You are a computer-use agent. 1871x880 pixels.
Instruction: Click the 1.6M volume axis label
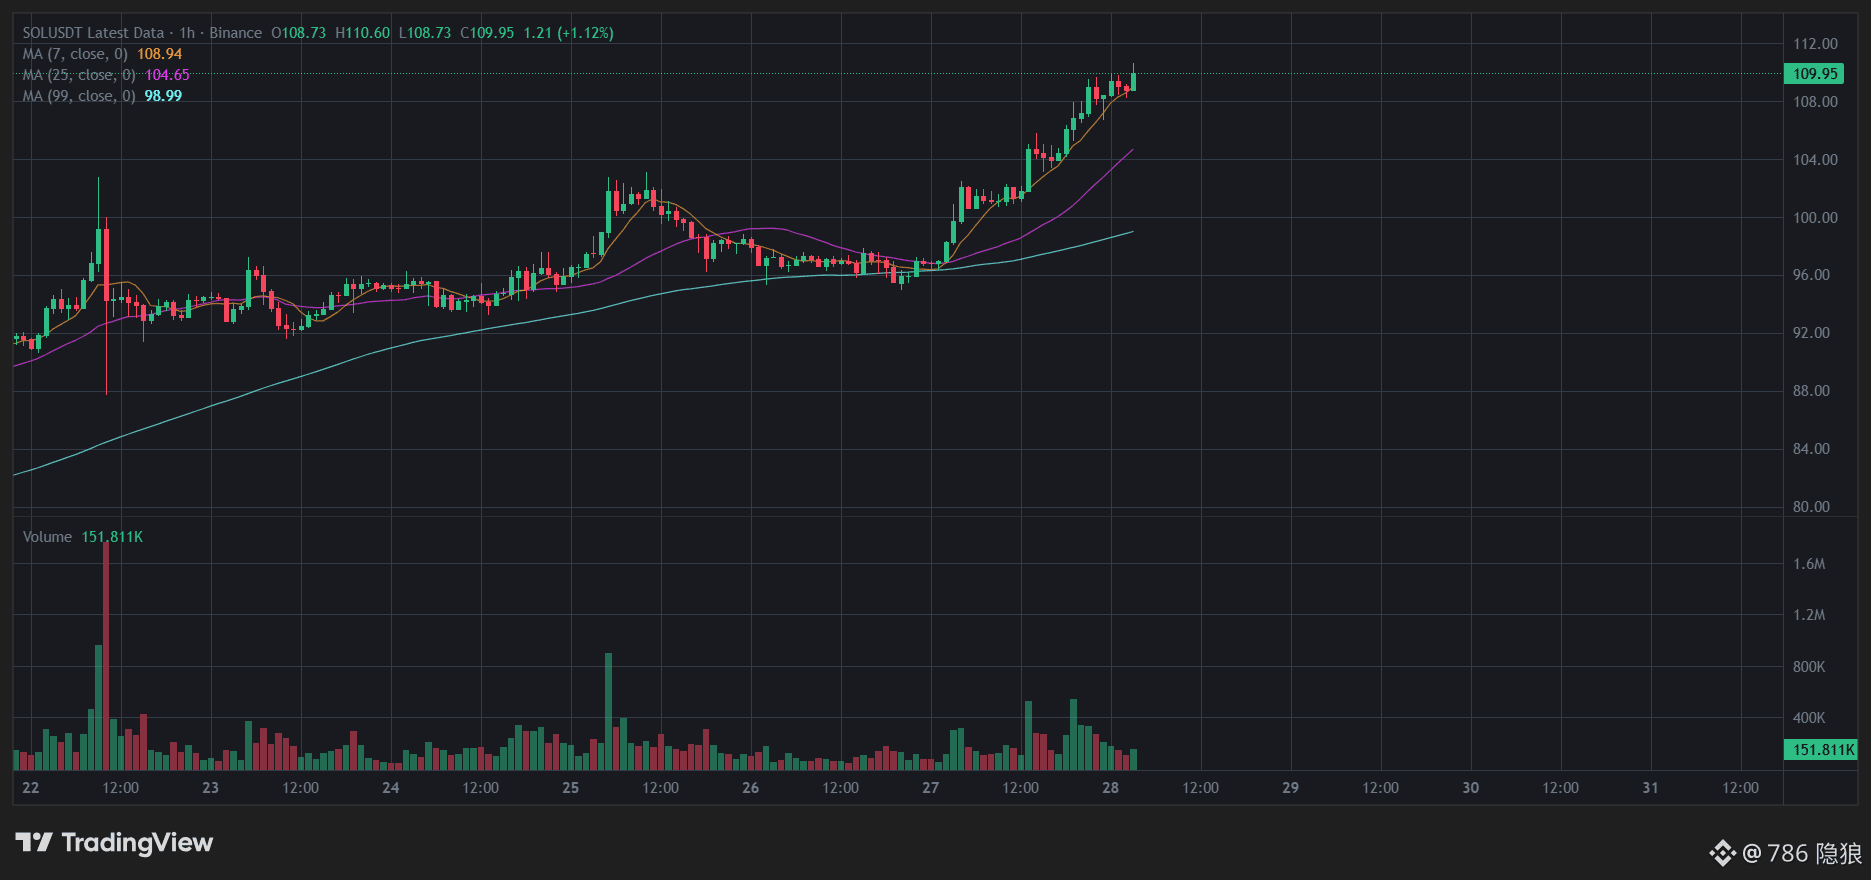point(1809,564)
